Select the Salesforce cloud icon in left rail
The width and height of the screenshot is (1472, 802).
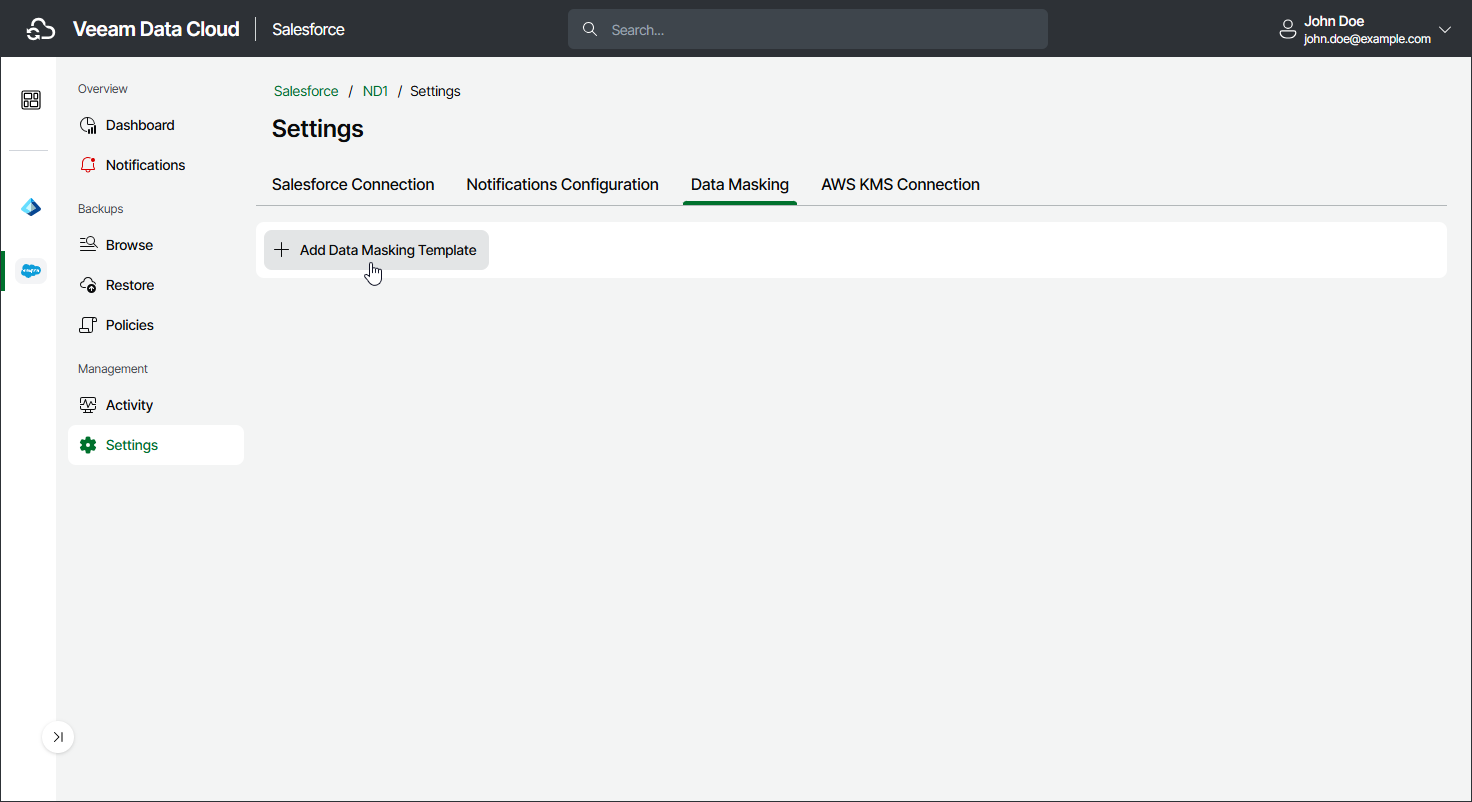click(x=31, y=270)
